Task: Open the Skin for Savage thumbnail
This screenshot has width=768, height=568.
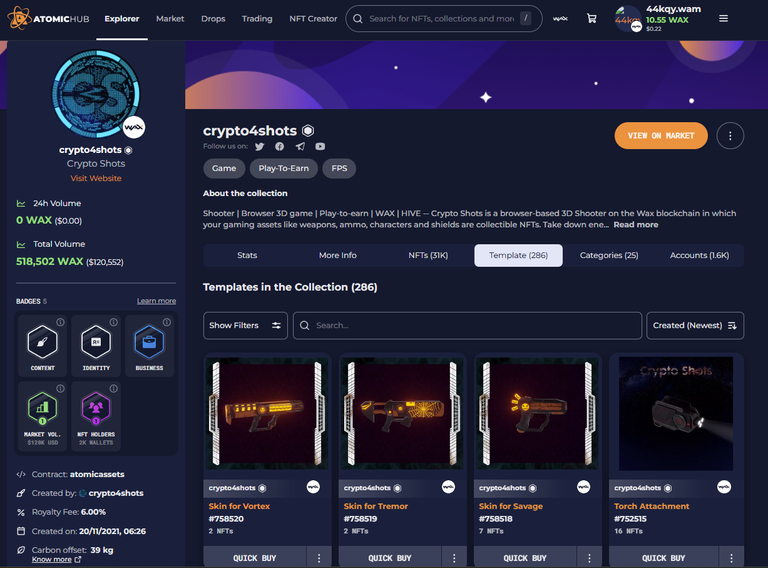Action: pos(537,414)
